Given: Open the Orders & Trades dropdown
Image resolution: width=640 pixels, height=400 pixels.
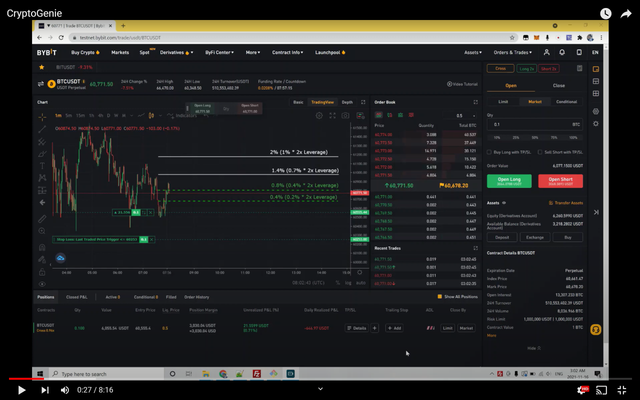Looking at the screenshot, I should pyautogui.click(x=513, y=52).
